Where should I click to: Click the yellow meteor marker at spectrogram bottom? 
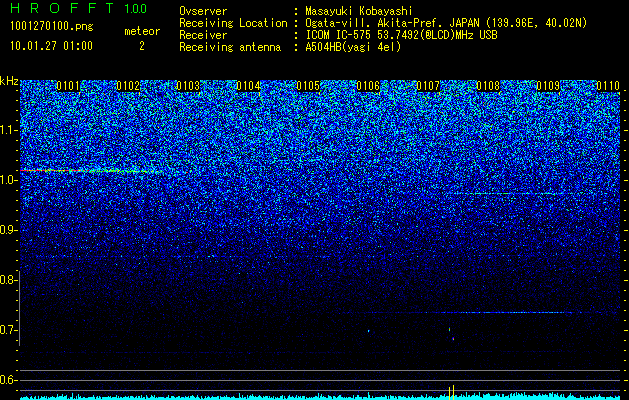(451, 392)
